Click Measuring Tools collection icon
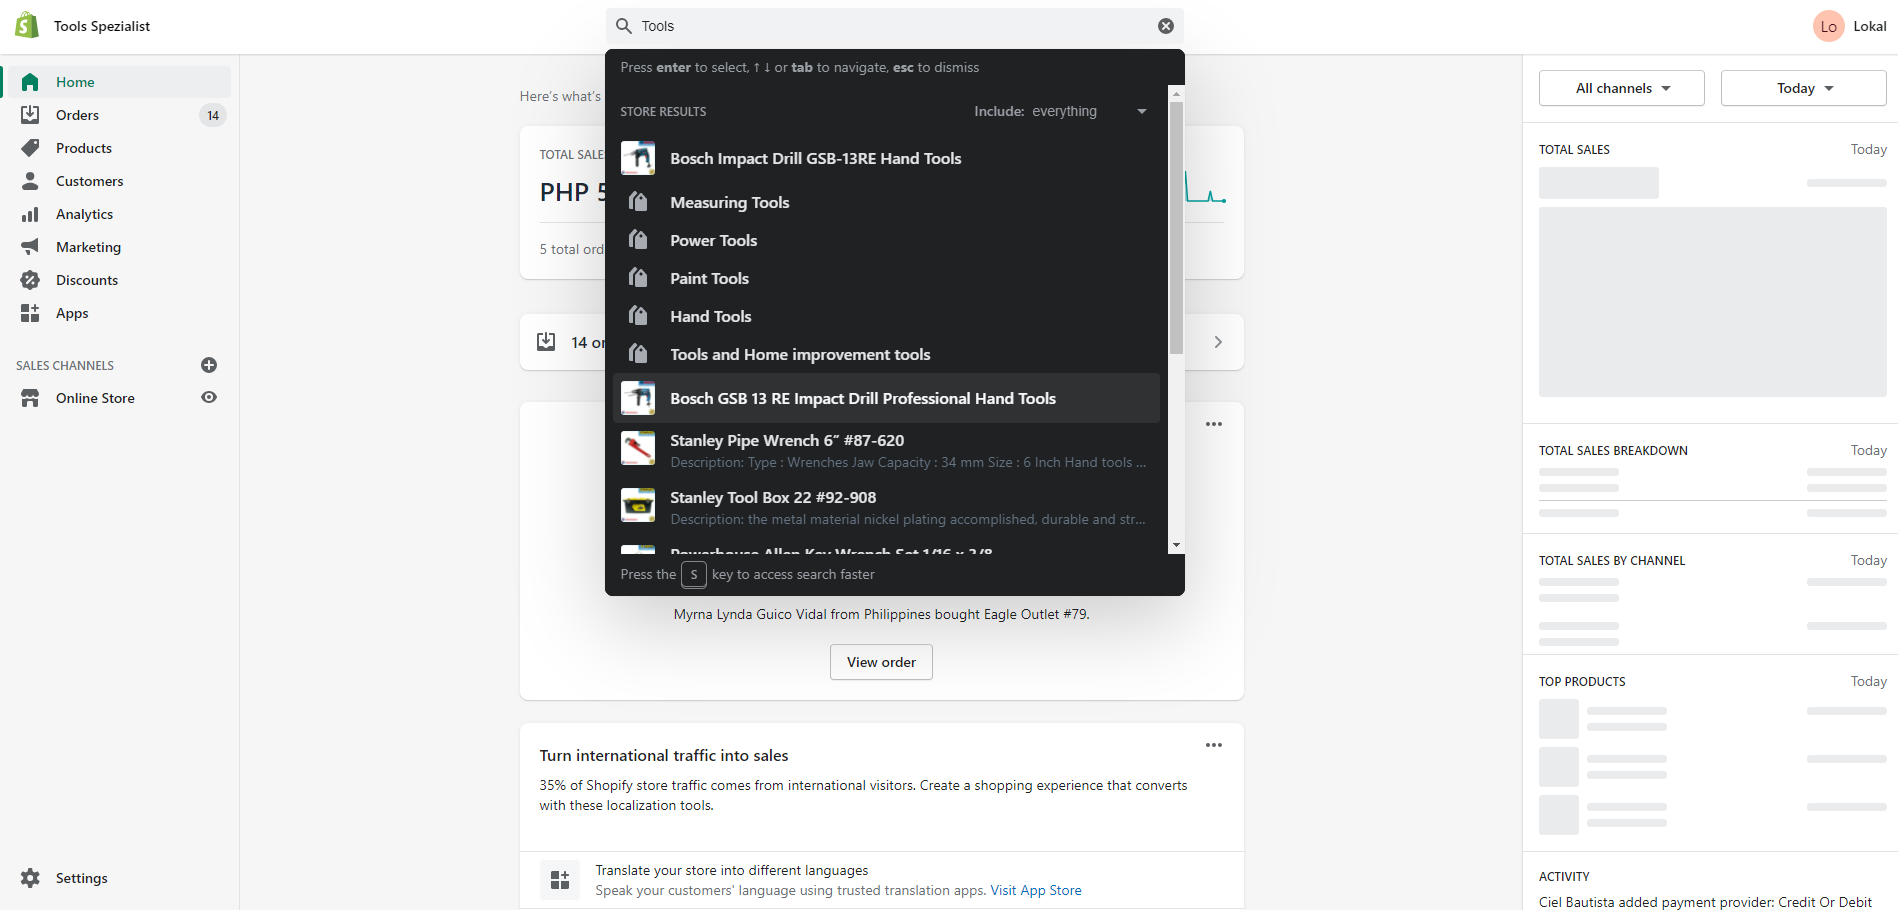Viewport: 1898px width, 910px height. [638, 202]
